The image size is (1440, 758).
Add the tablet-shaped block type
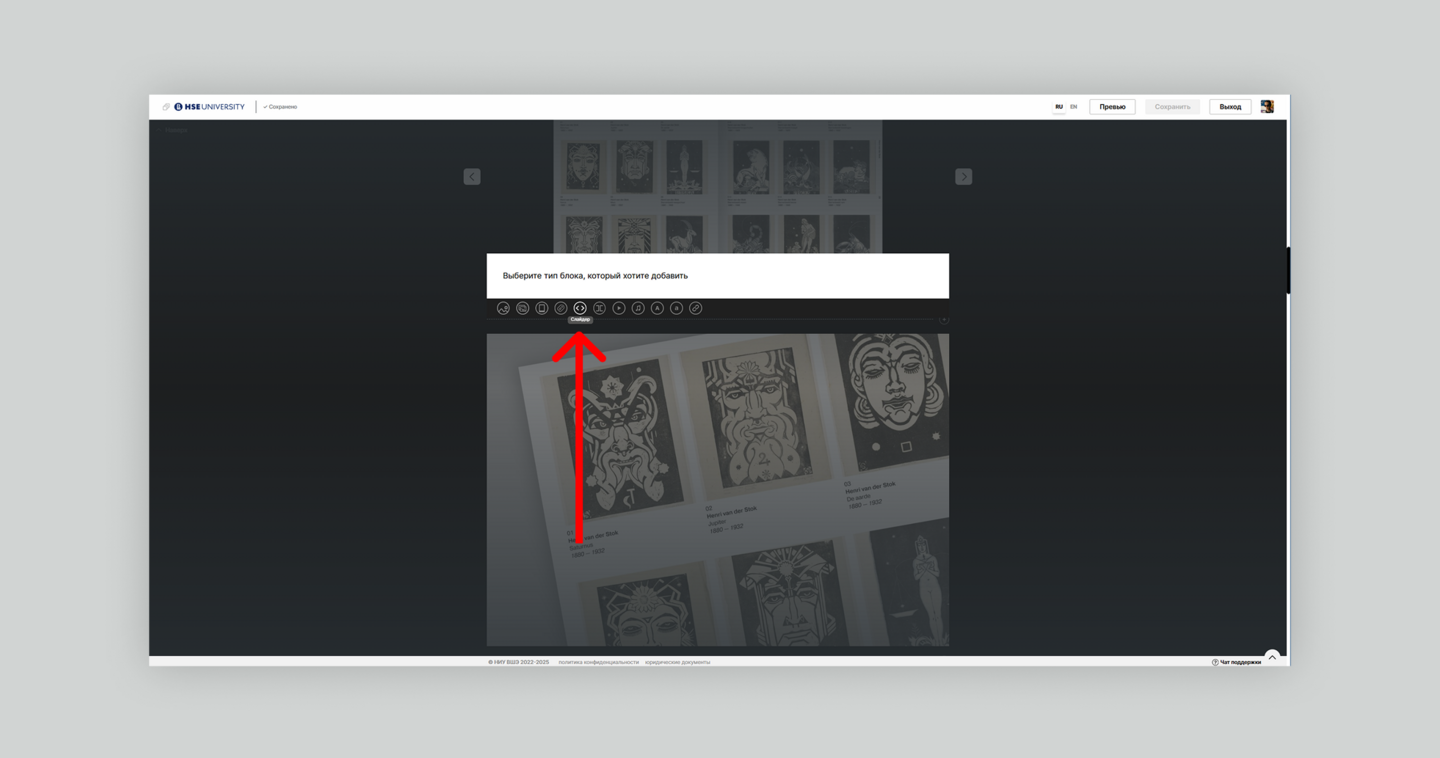pyautogui.click(x=542, y=308)
